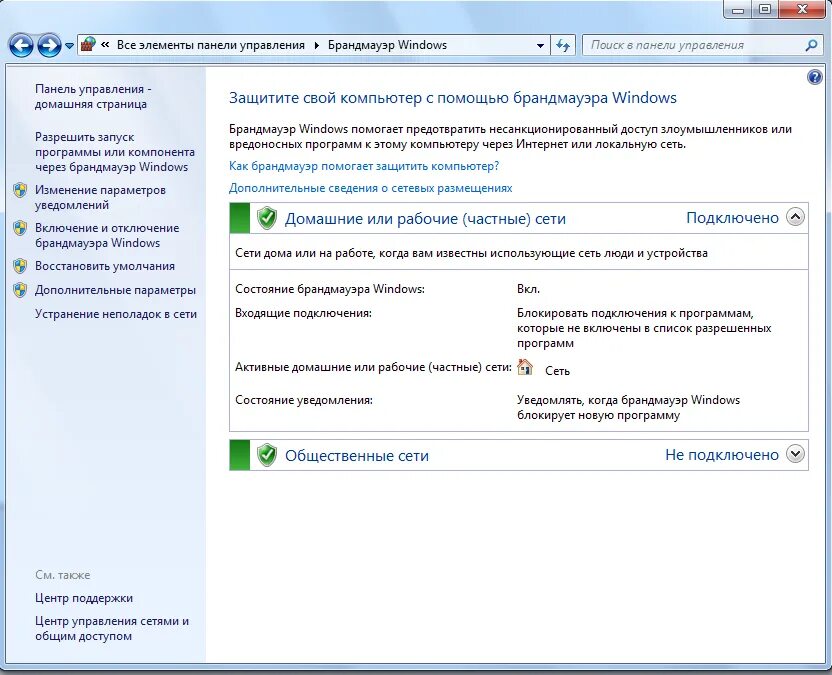The width and height of the screenshot is (832, 675).
Task: Click shield icon beside 'Дополнительные параметры'
Action: (20, 290)
